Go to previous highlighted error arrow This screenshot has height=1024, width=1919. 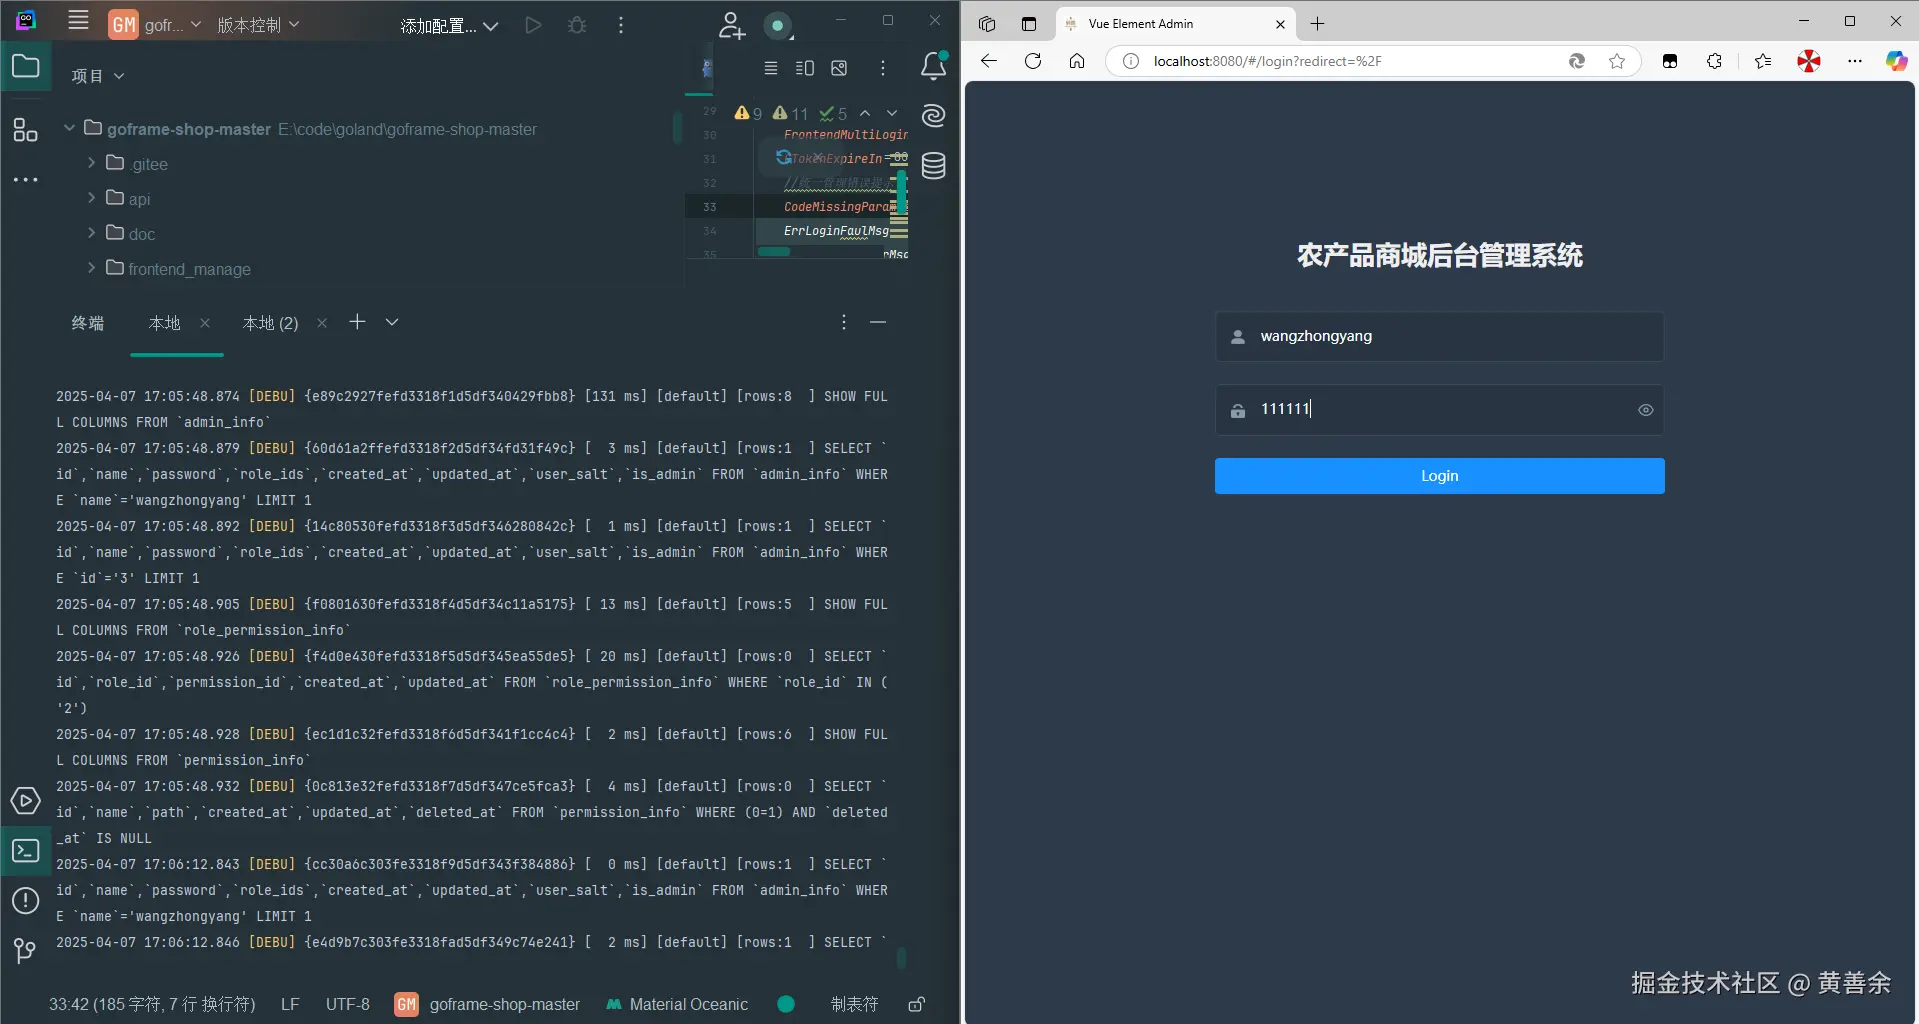point(865,113)
